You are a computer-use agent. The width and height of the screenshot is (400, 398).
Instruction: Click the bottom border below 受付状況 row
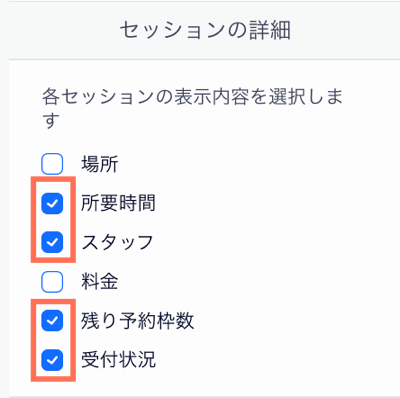coord(204,397)
